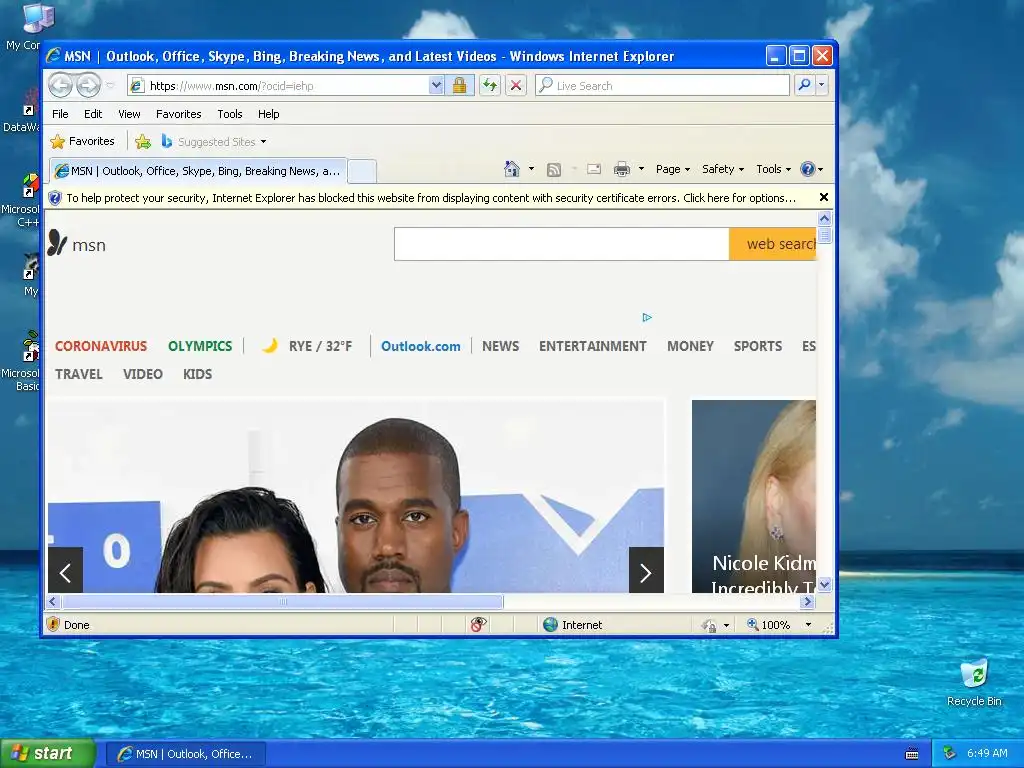The height and width of the screenshot is (768, 1024).
Task: Click the blue Help question mark icon
Action: 808,169
